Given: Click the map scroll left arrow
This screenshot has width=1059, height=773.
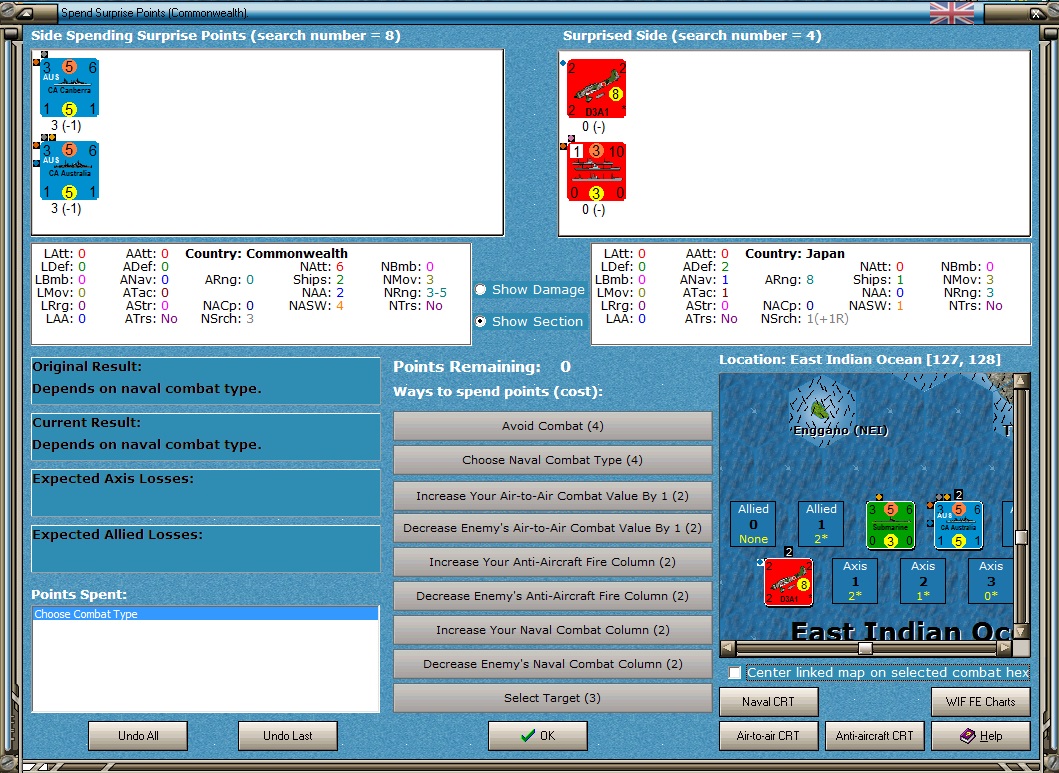Looking at the screenshot, I should (x=727, y=648).
